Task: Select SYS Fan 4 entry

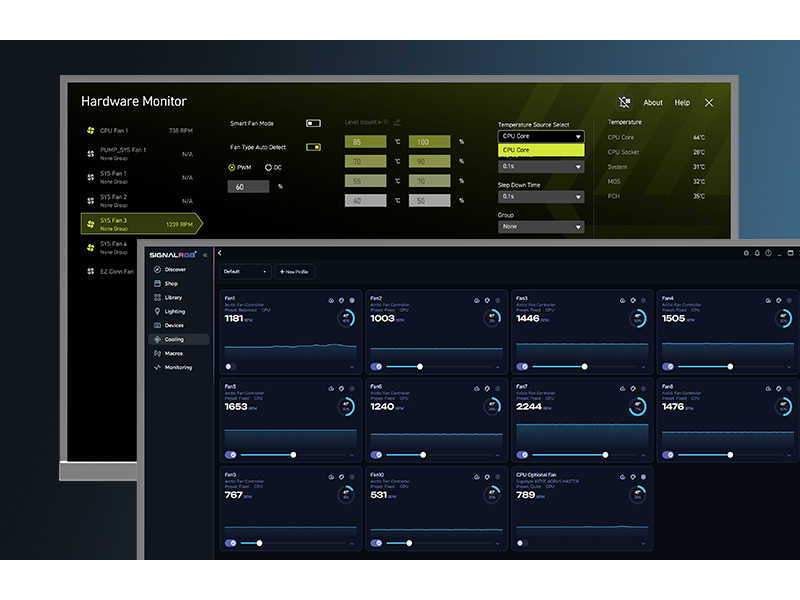Action: (x=109, y=247)
